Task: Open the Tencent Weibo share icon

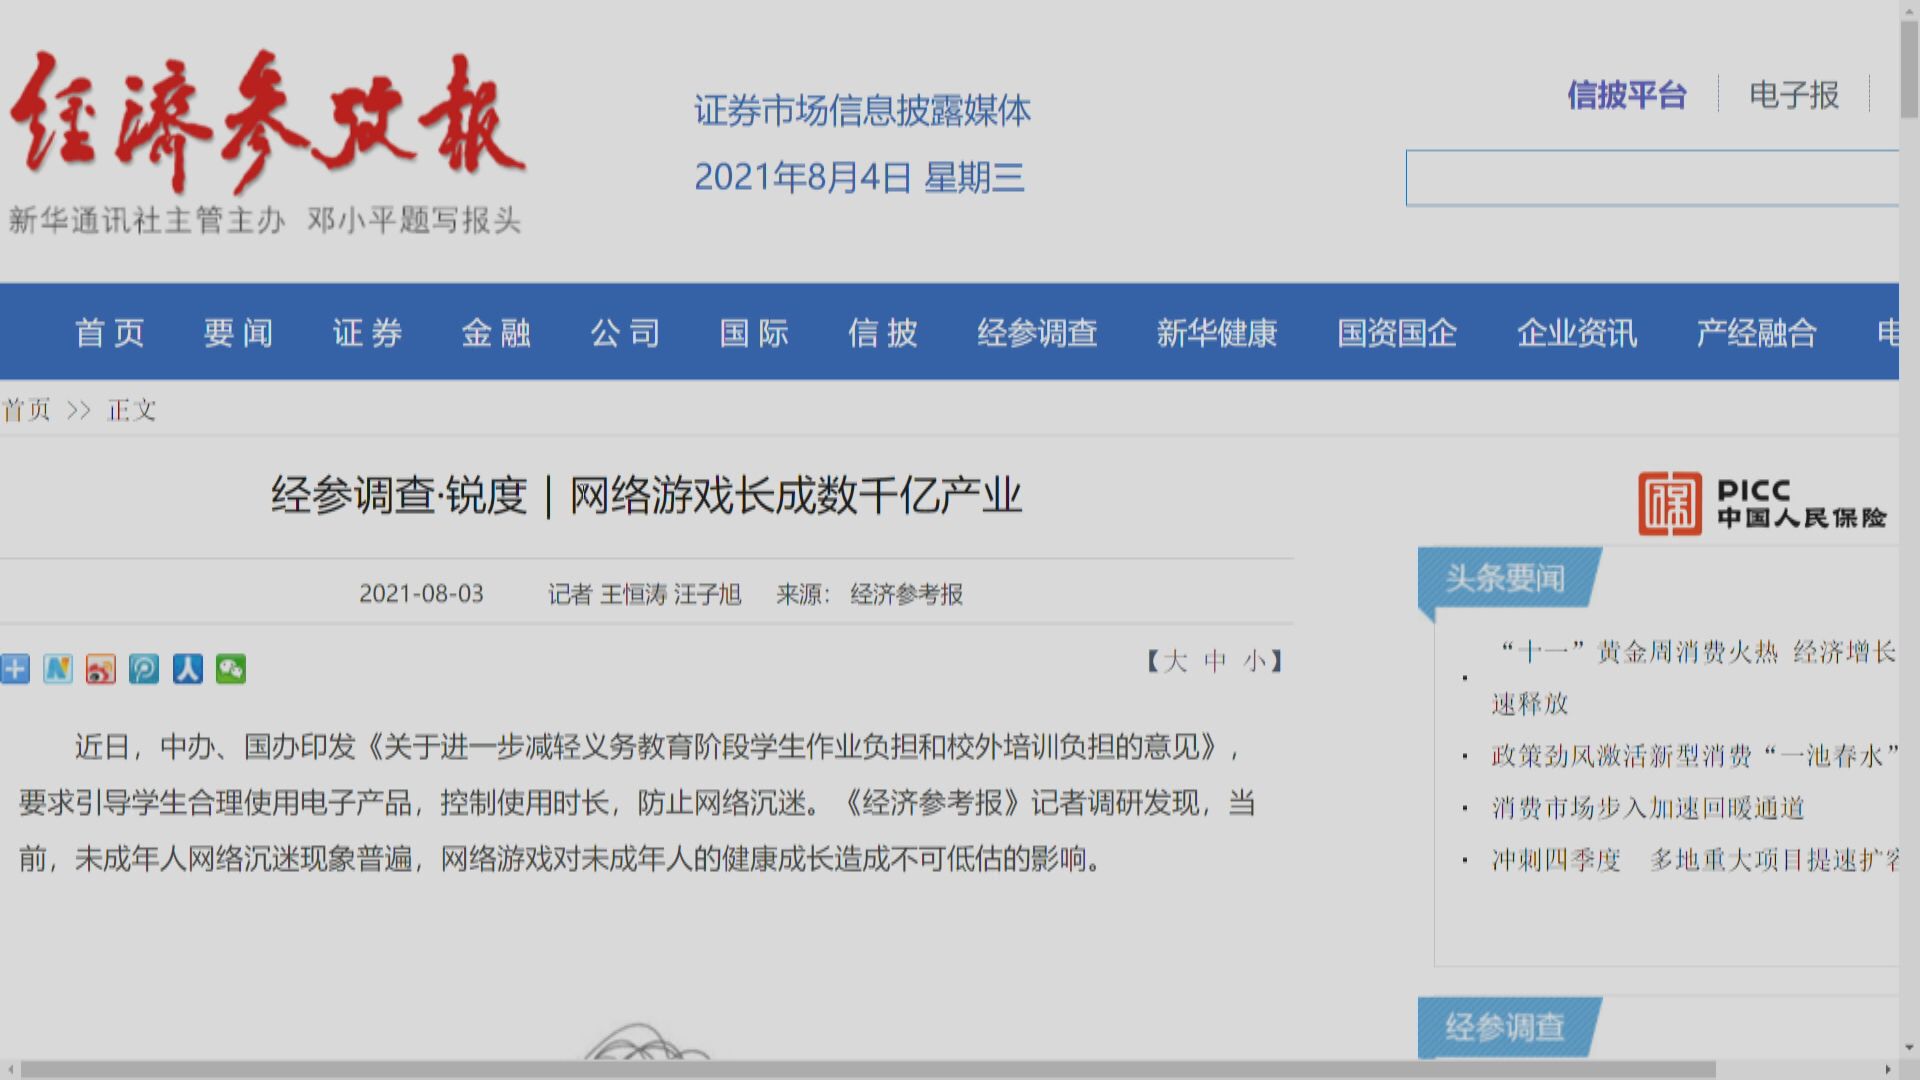Action: (144, 670)
